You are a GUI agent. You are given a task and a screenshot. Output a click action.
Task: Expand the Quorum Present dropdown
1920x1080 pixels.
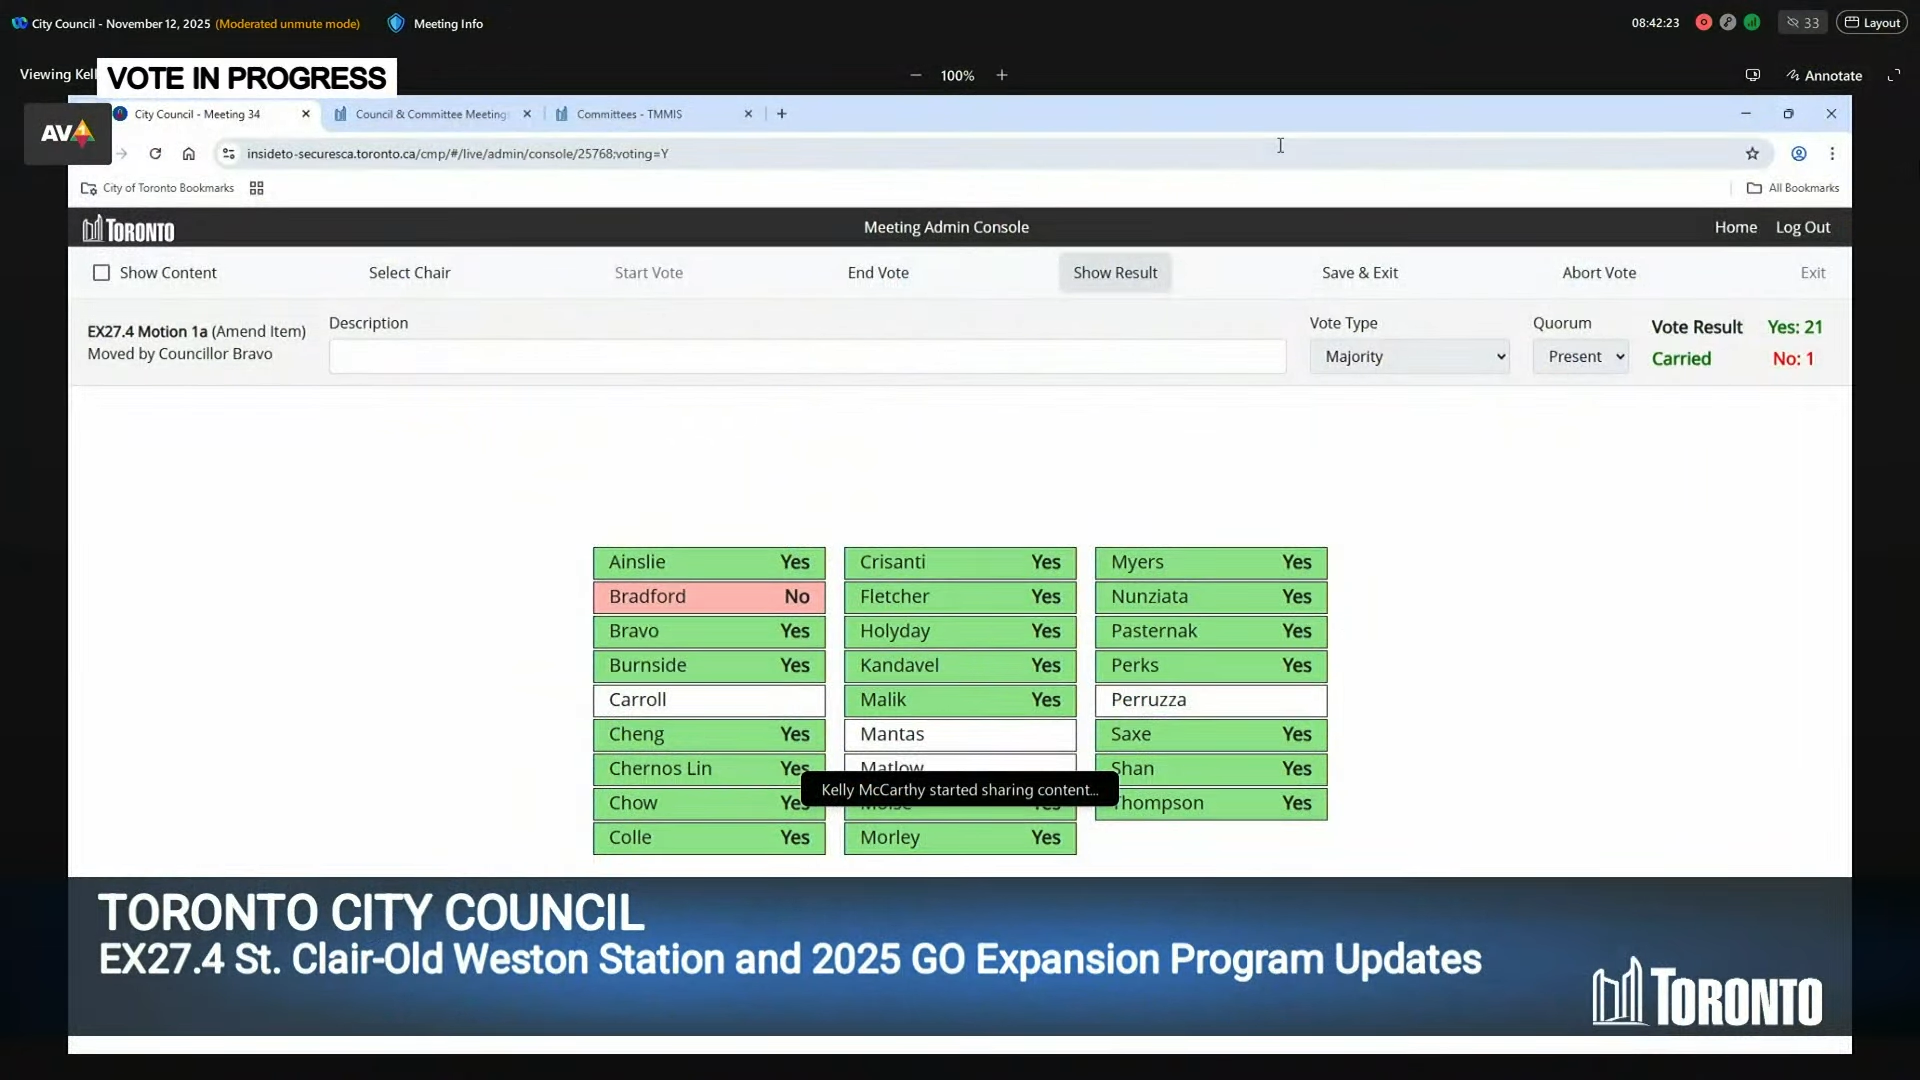[x=1580, y=357]
